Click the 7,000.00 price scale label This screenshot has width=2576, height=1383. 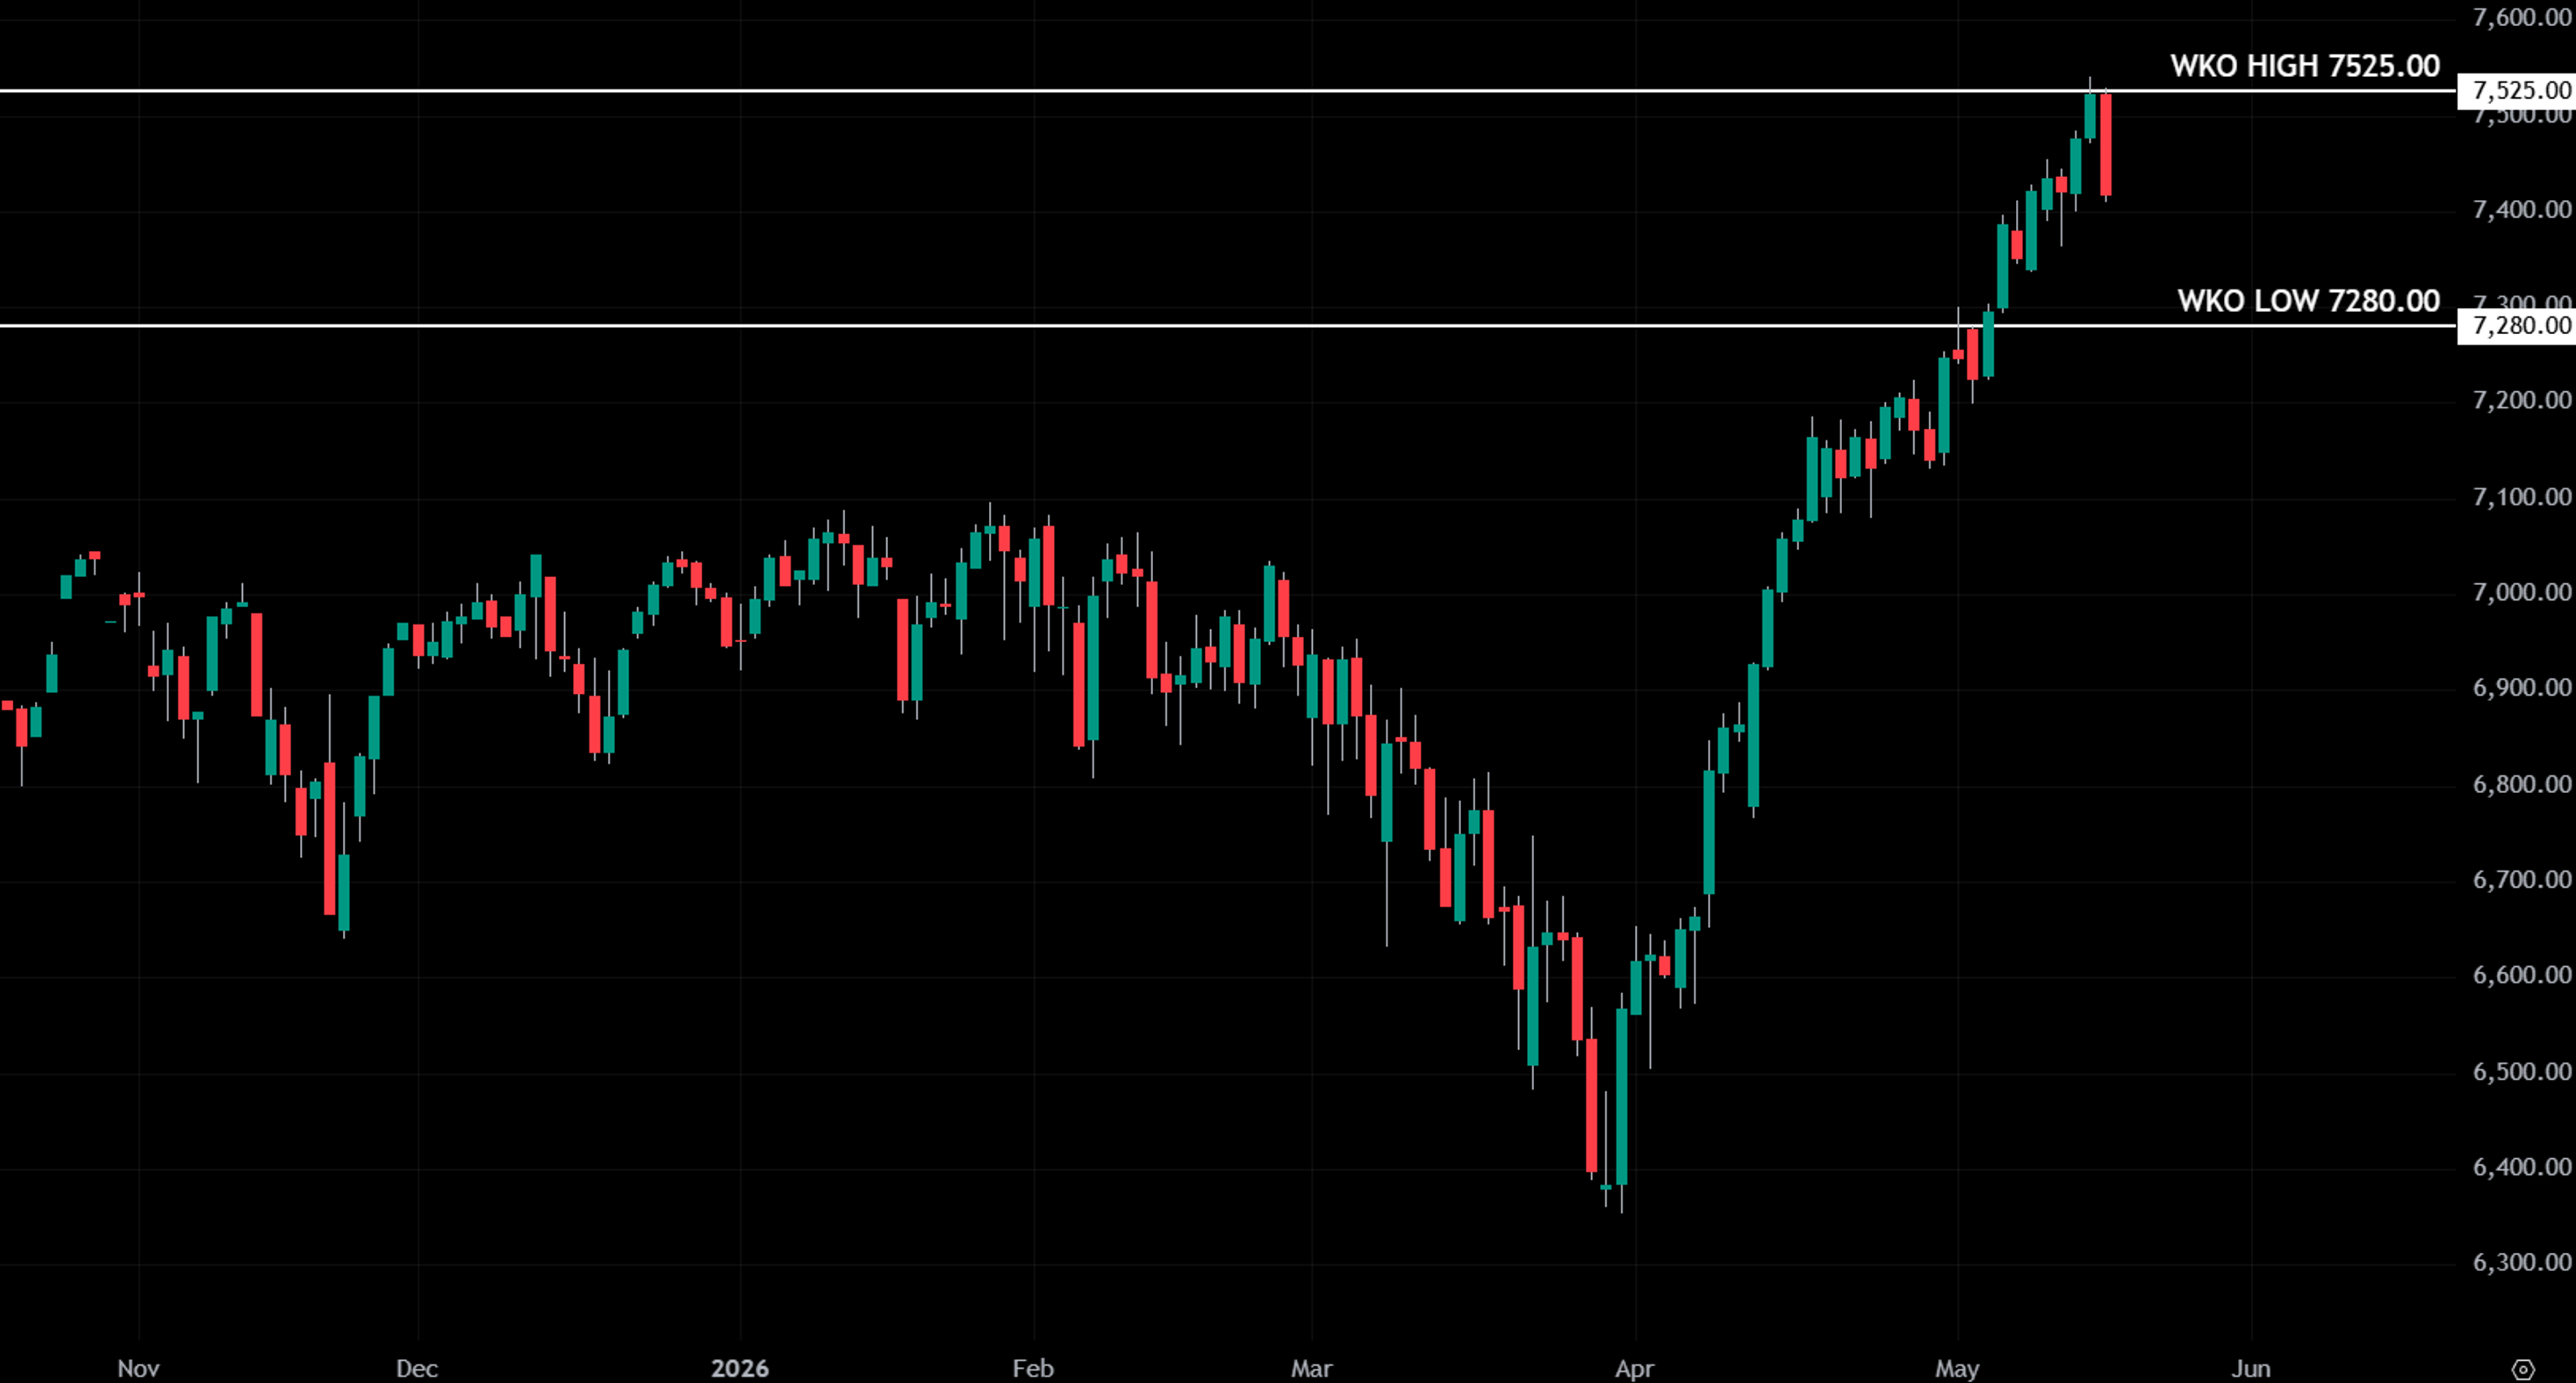point(2521,592)
